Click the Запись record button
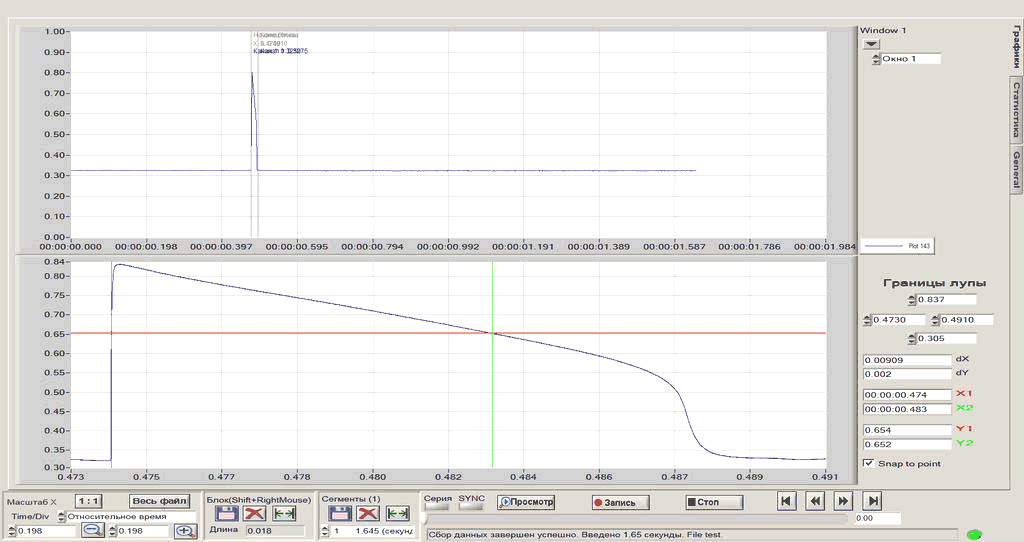 (x=620, y=502)
